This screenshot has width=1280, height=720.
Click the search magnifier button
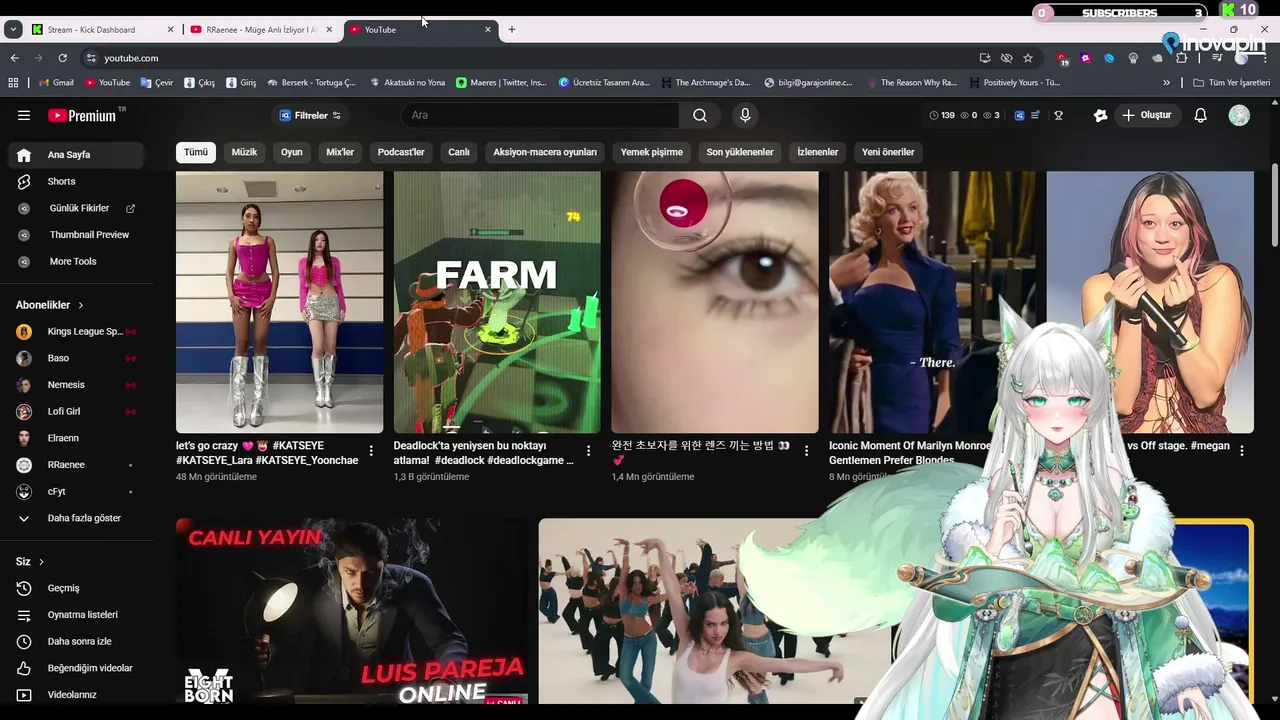(x=700, y=115)
